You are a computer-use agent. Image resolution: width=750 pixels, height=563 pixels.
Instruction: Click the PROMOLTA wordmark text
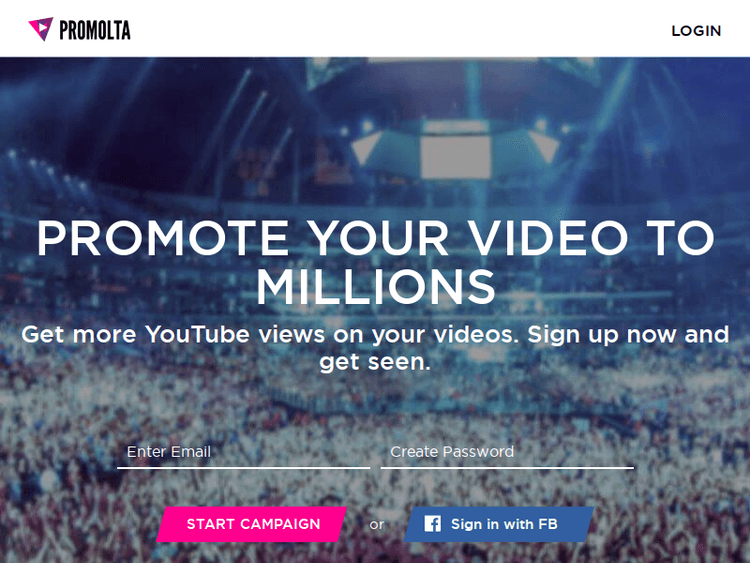point(95,30)
